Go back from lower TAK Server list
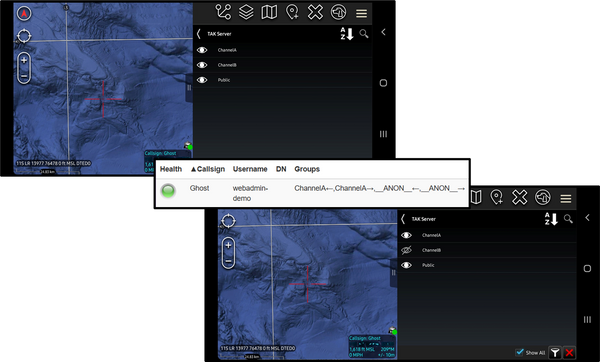600x362 pixels. coord(403,219)
